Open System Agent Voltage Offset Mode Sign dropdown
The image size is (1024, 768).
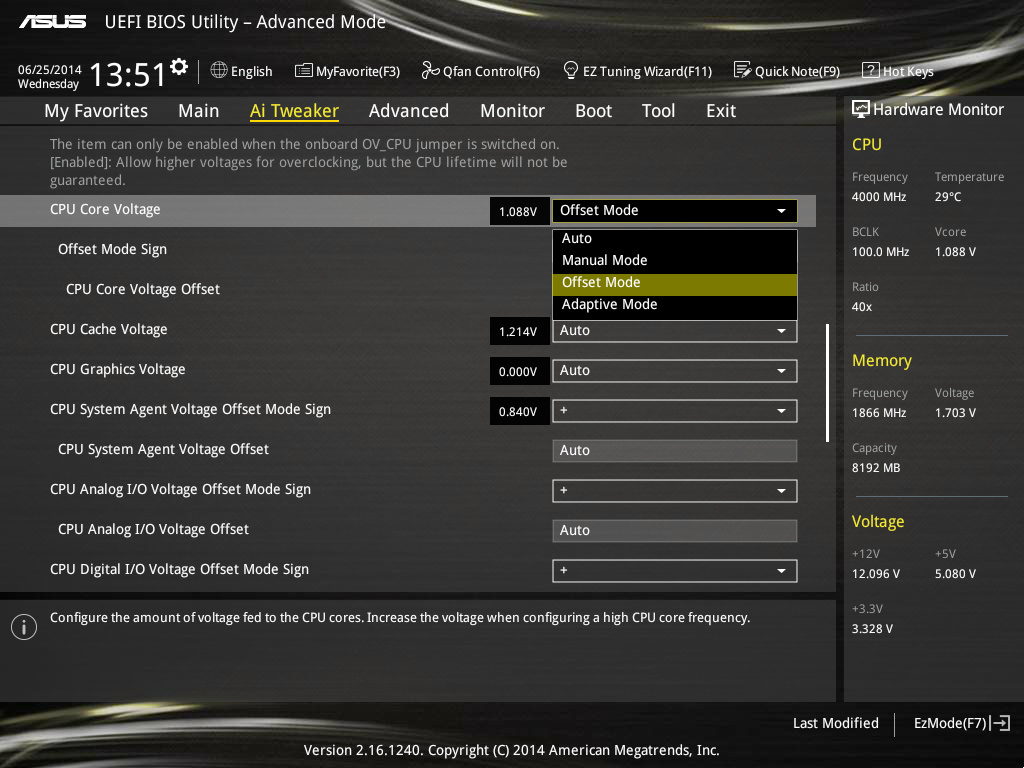(x=675, y=411)
